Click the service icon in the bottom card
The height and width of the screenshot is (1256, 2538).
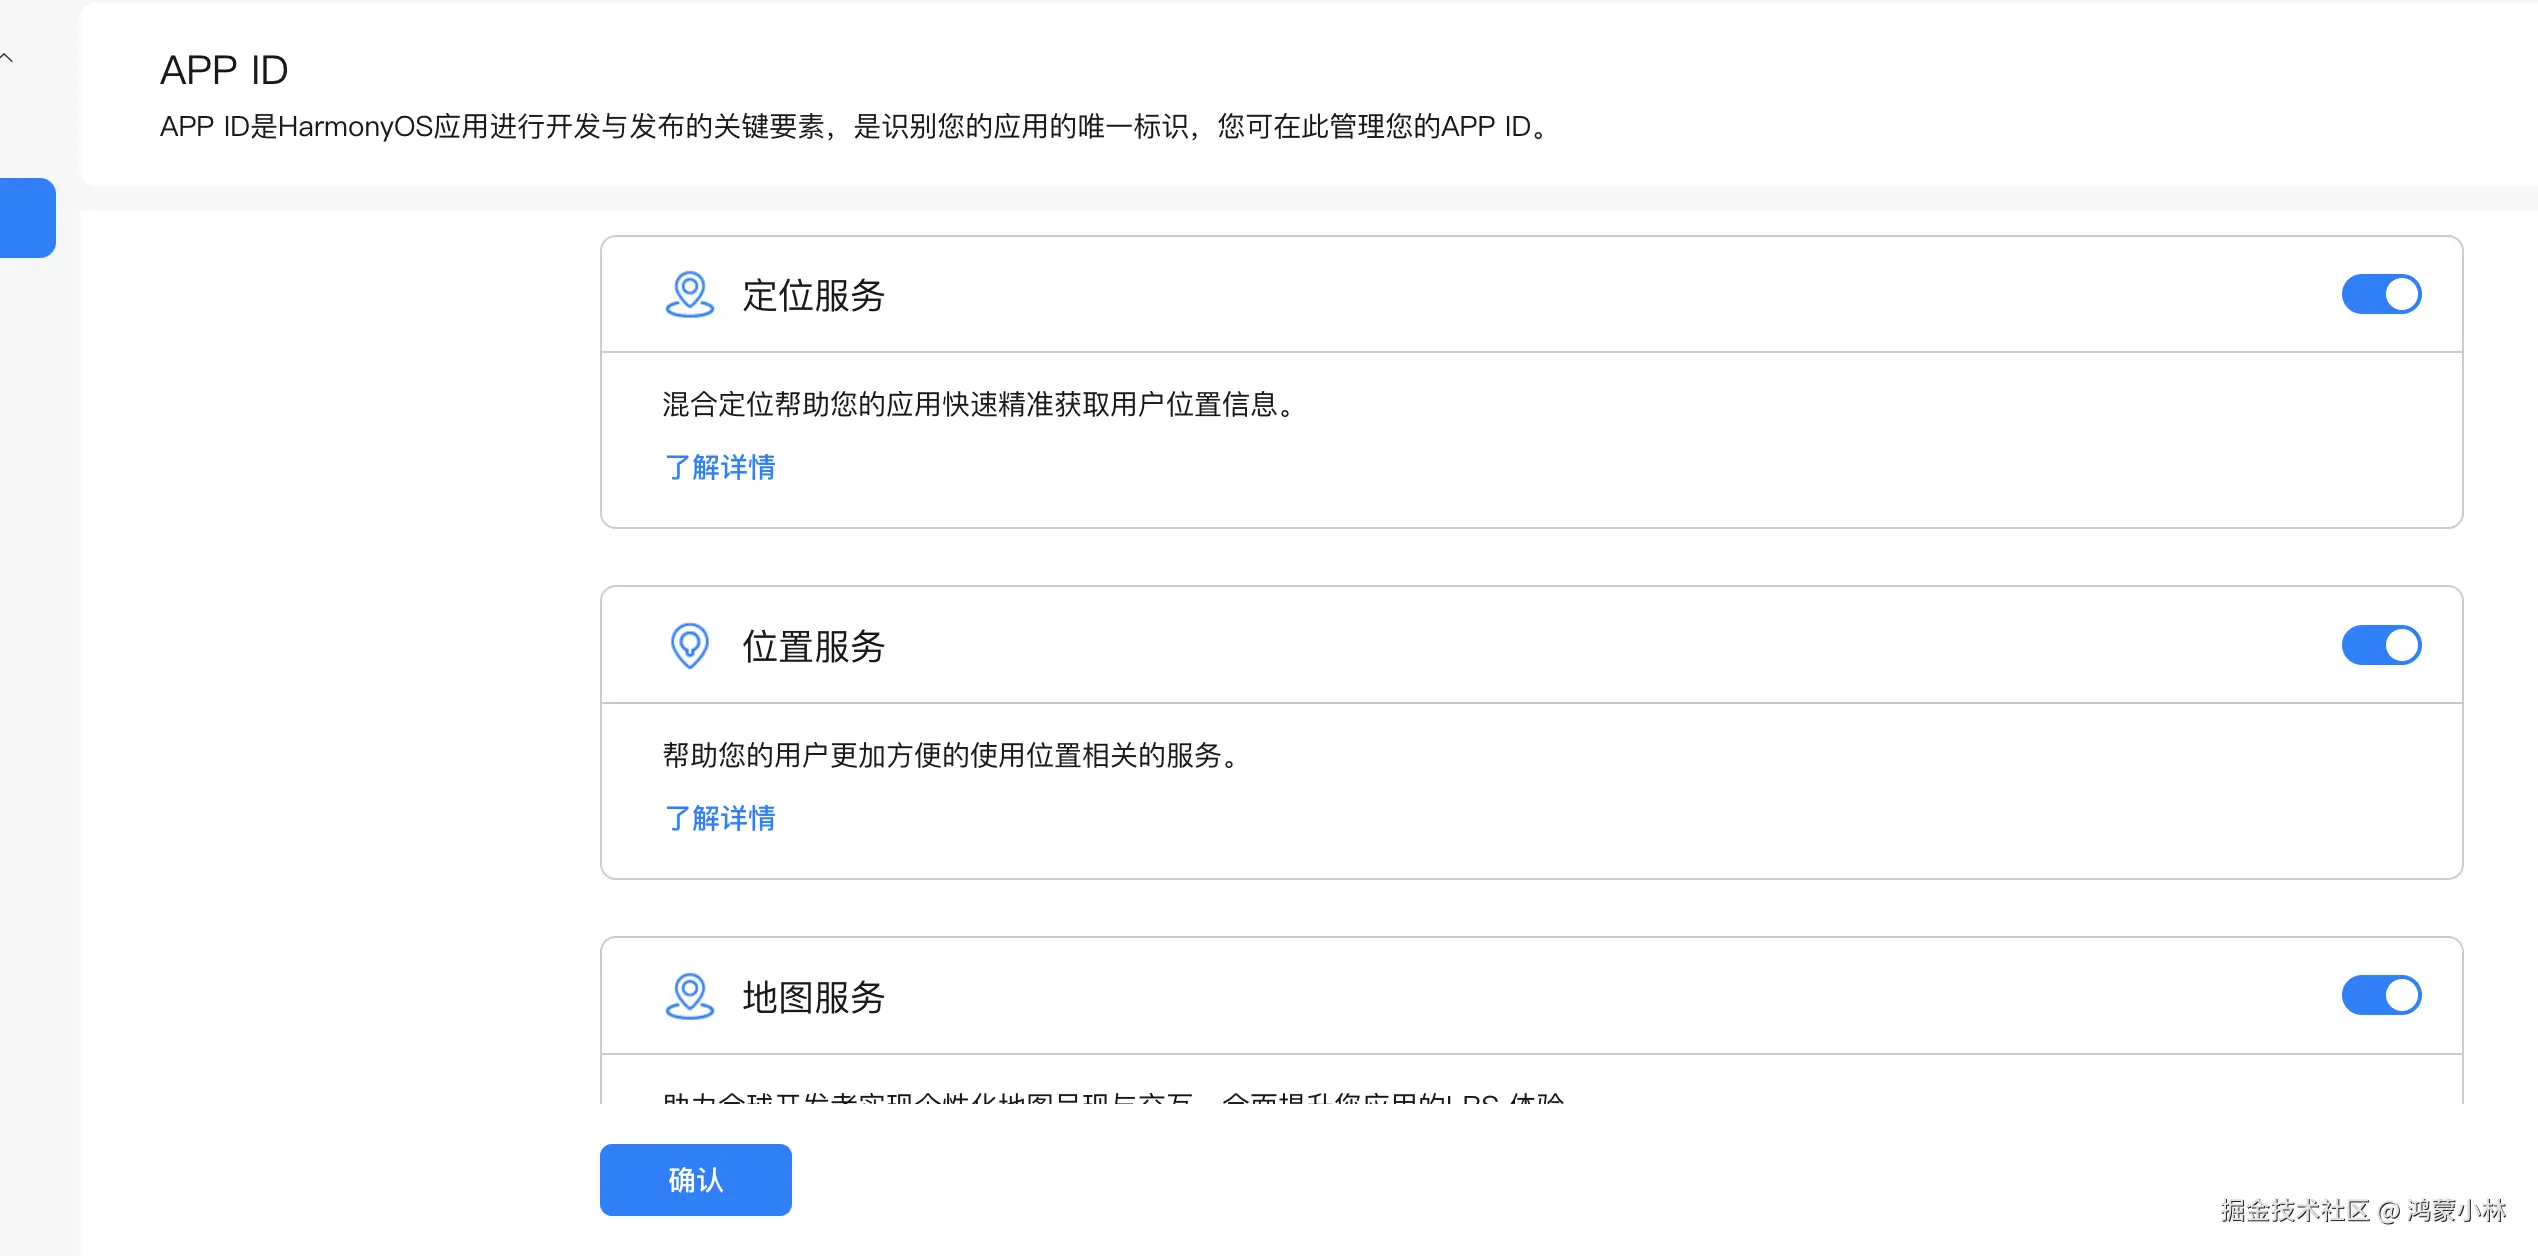point(690,996)
